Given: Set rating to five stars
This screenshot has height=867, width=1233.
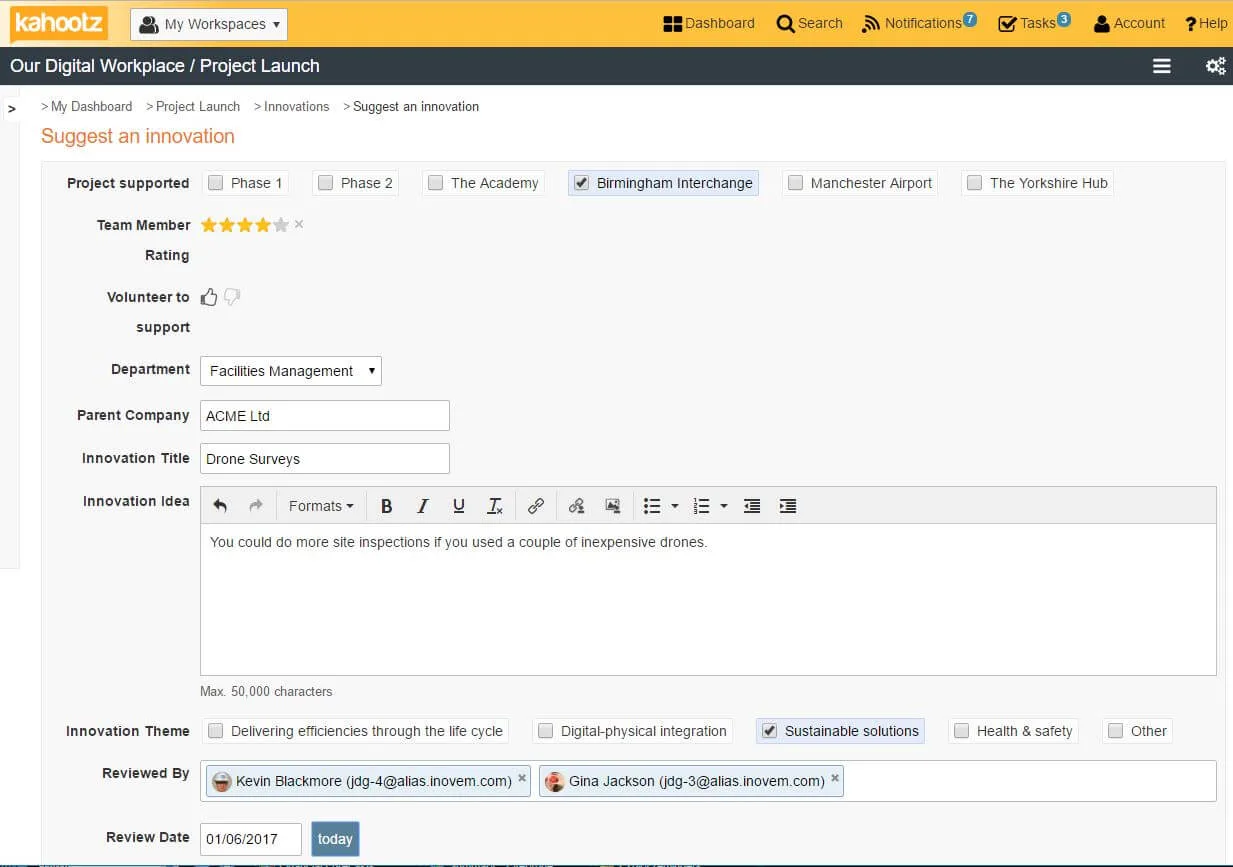Looking at the screenshot, I should tap(281, 225).
